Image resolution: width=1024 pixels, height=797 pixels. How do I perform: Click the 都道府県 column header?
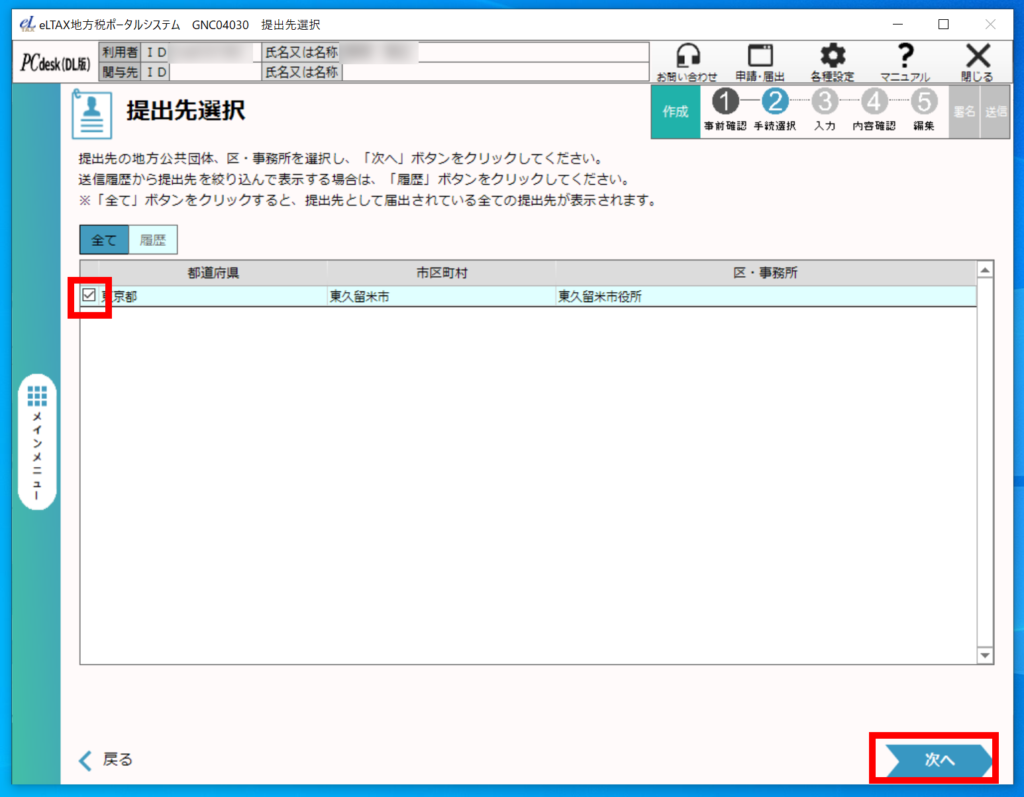click(x=204, y=273)
